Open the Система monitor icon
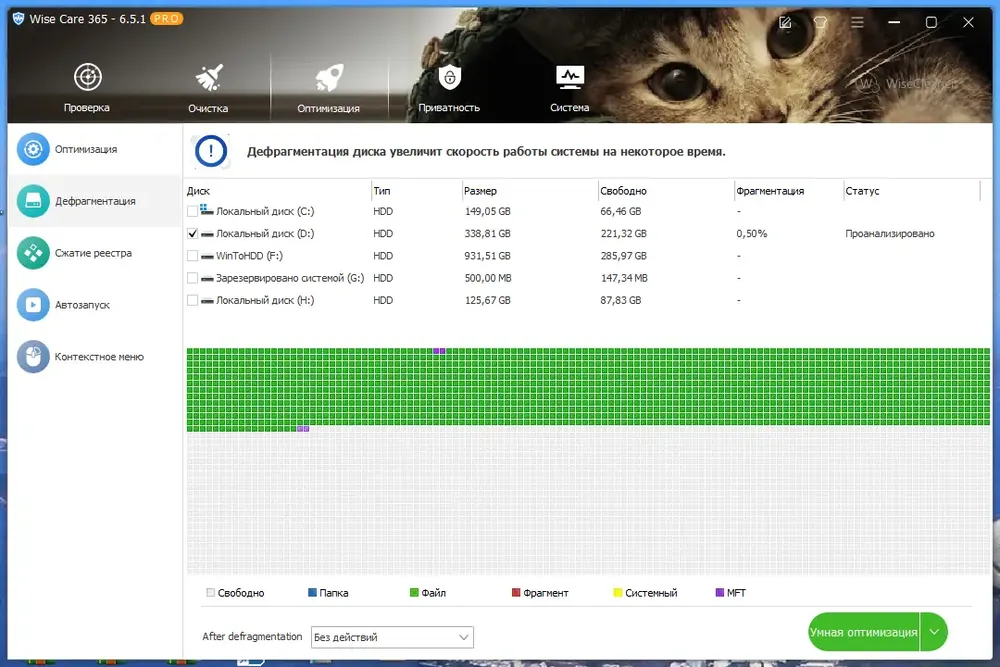 click(x=570, y=78)
